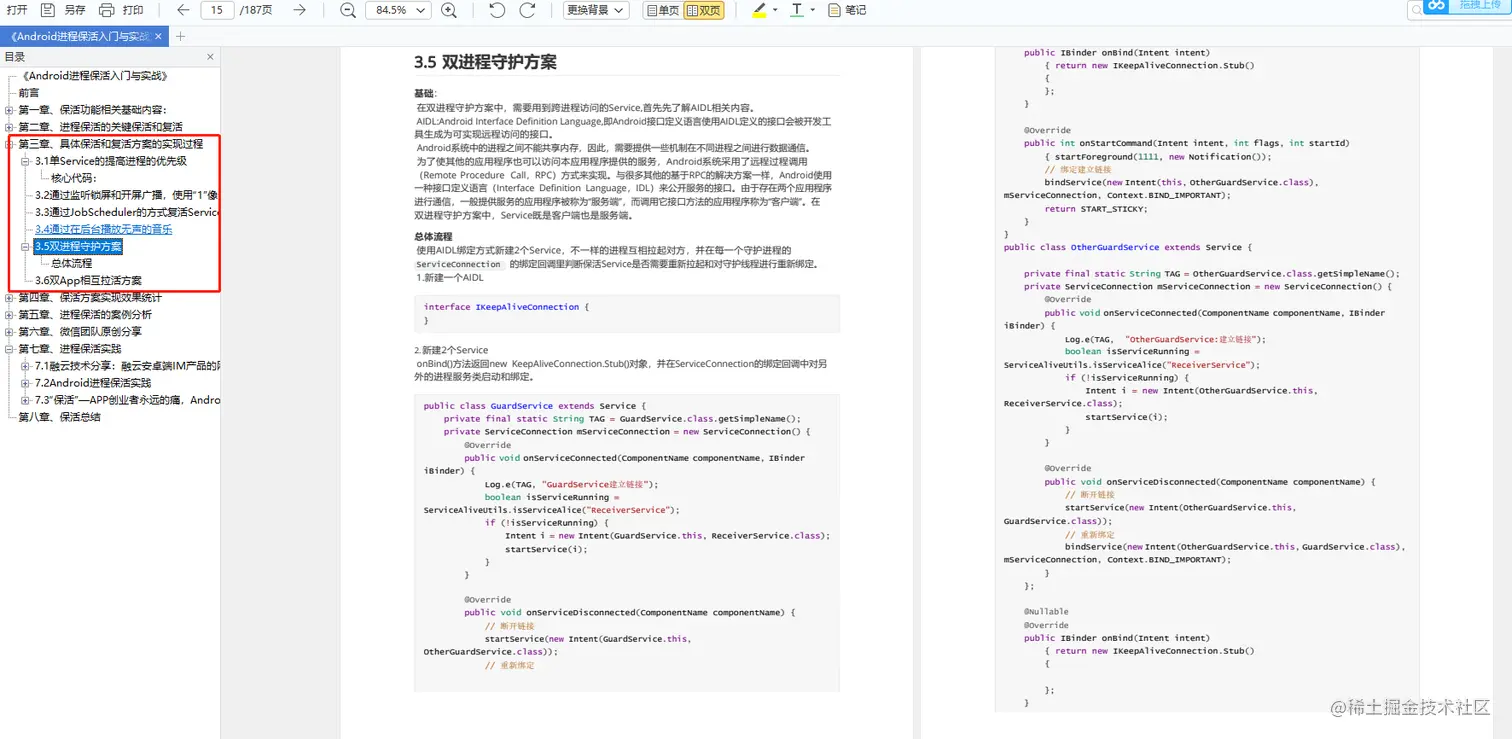Collapse 第三章 outline node
The height and width of the screenshot is (739, 1512).
[x=9, y=144]
